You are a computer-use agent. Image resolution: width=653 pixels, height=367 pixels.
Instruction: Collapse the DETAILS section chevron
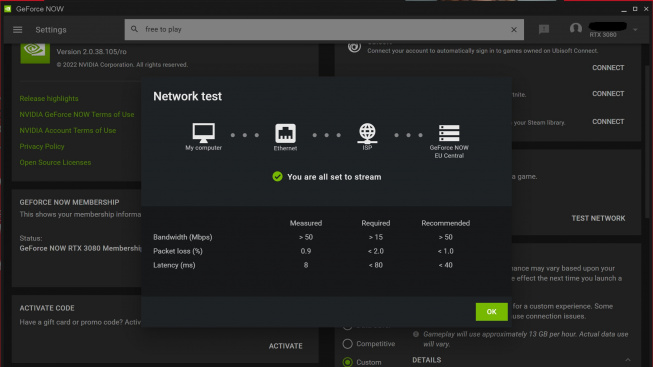click(x=628, y=360)
